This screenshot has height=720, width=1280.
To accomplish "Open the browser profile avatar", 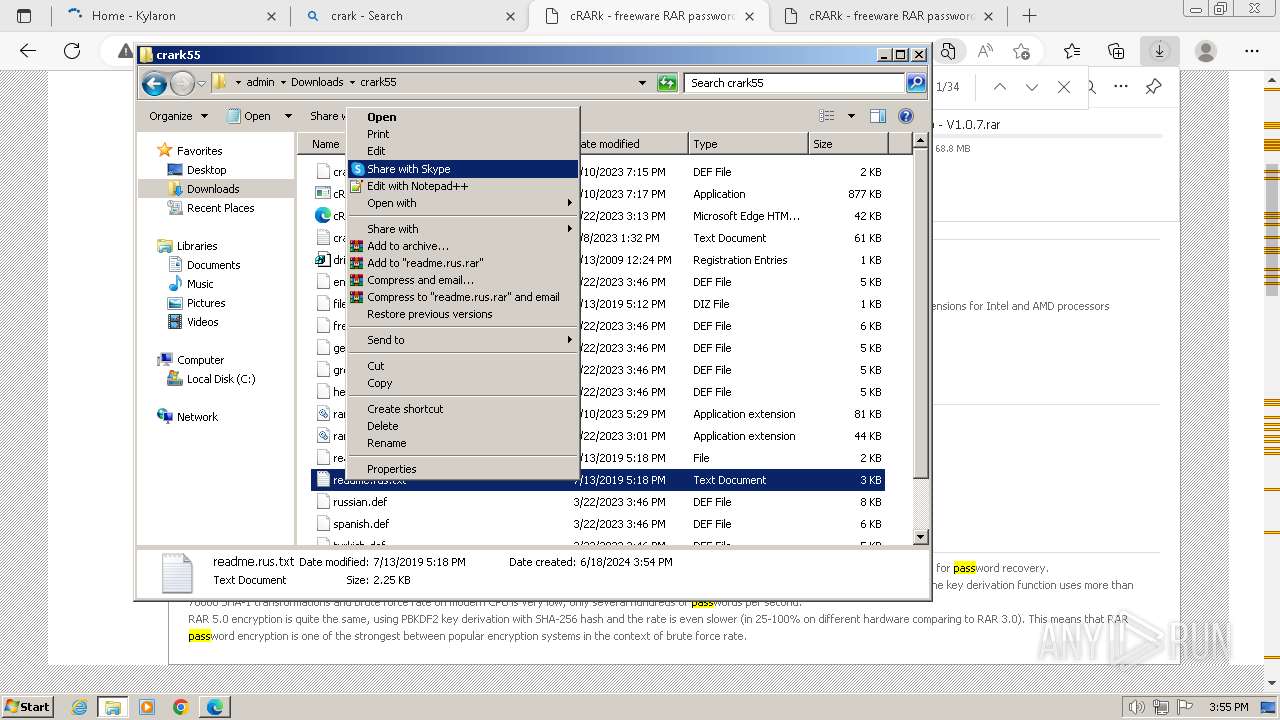I will coord(1206,51).
